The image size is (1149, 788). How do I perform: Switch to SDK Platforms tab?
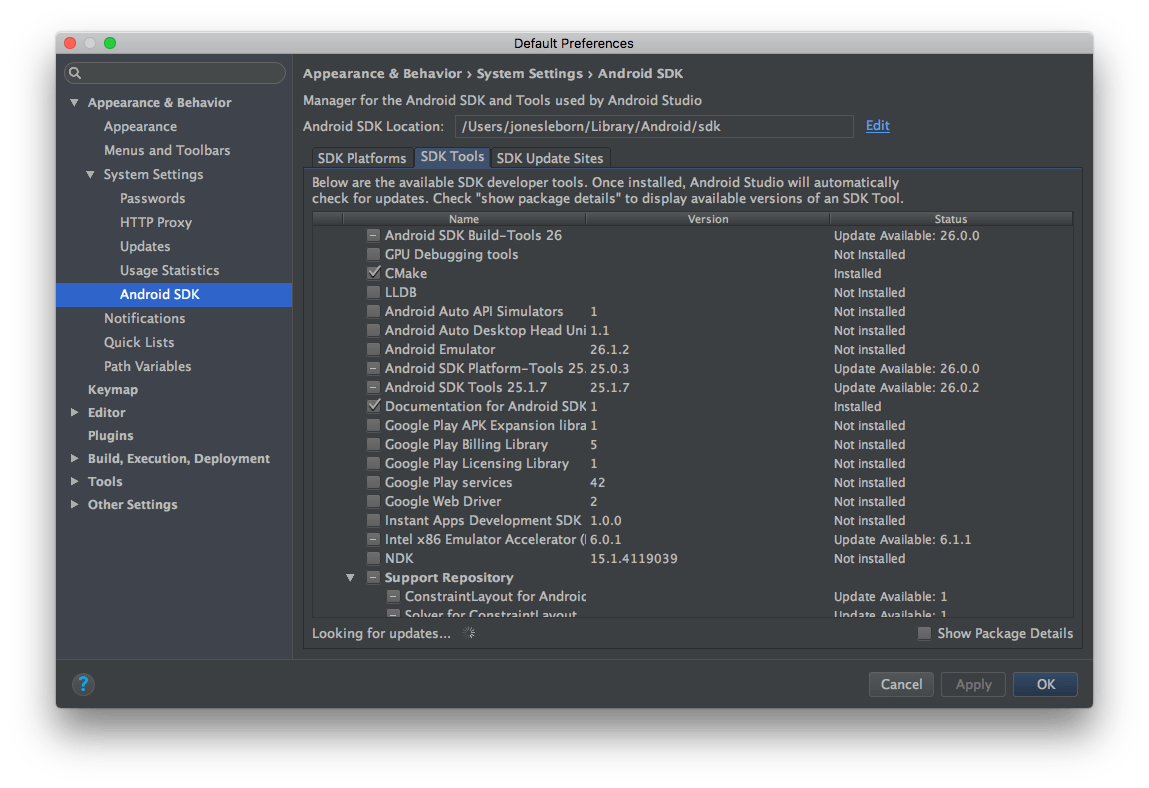pyautogui.click(x=362, y=158)
